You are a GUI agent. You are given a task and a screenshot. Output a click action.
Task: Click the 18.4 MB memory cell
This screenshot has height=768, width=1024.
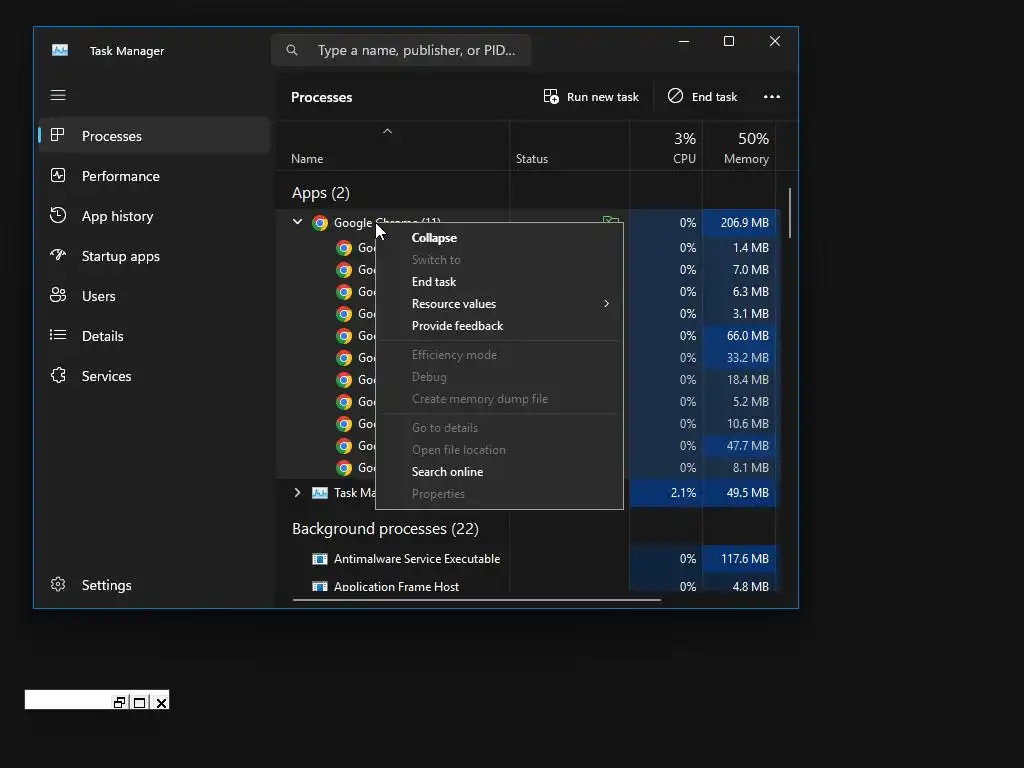(x=739, y=379)
